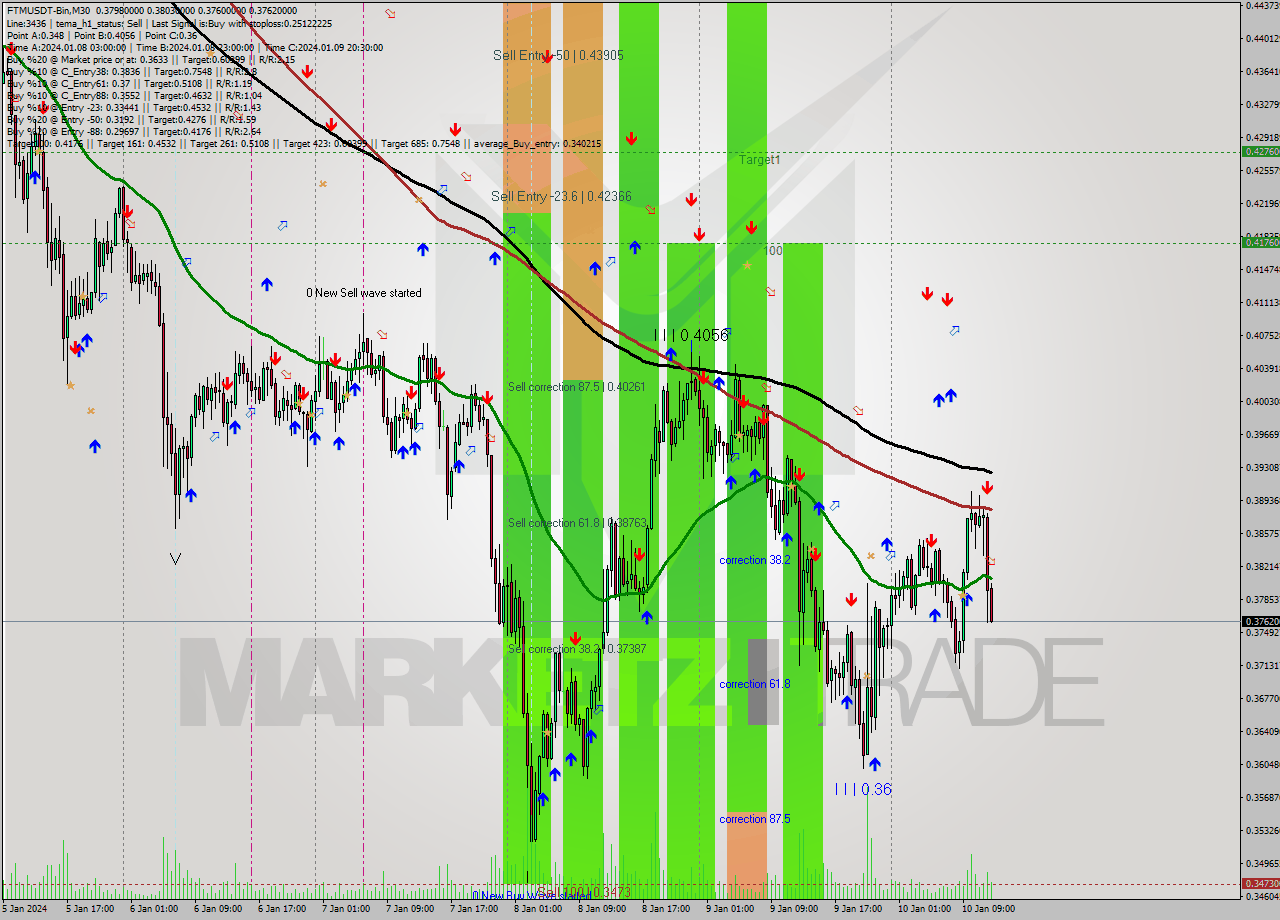The width and height of the screenshot is (1280, 920).
Task: Click the blue correction 61.8 label
Action: 755,684
